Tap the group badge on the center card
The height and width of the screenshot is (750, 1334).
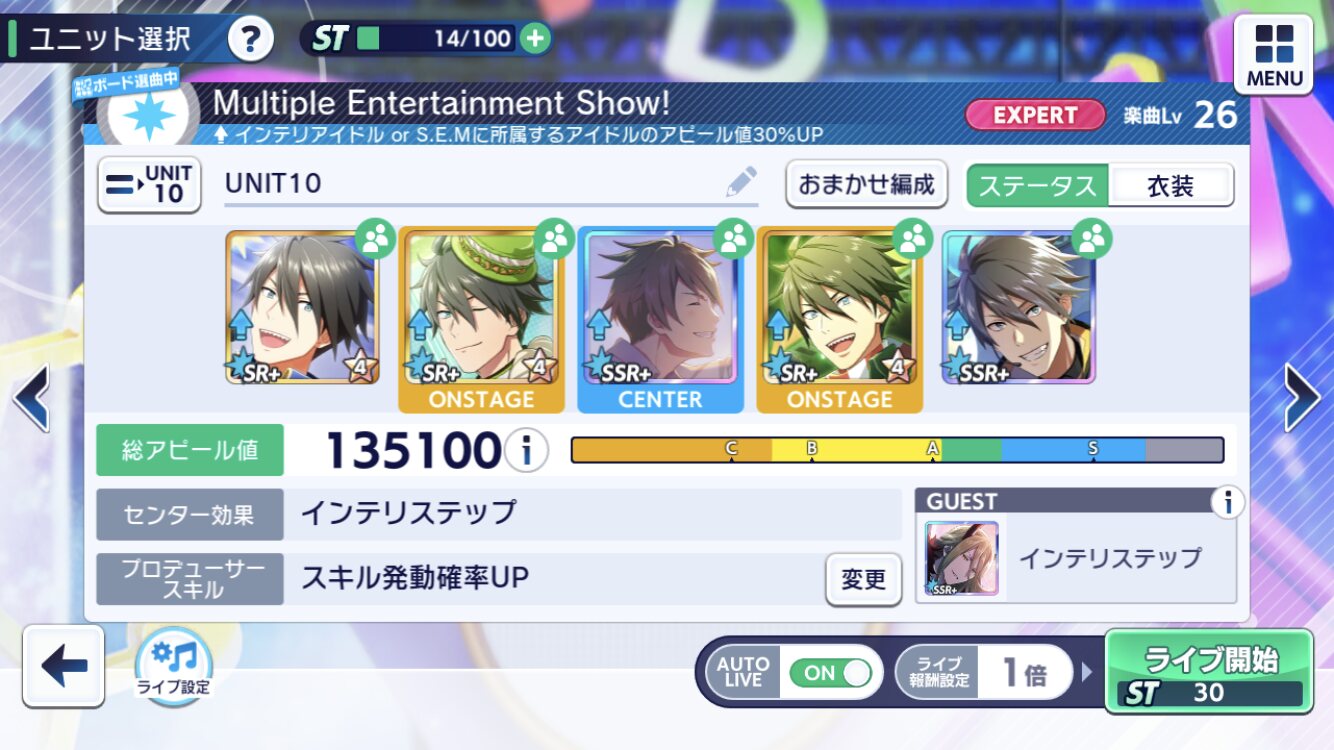(733, 238)
